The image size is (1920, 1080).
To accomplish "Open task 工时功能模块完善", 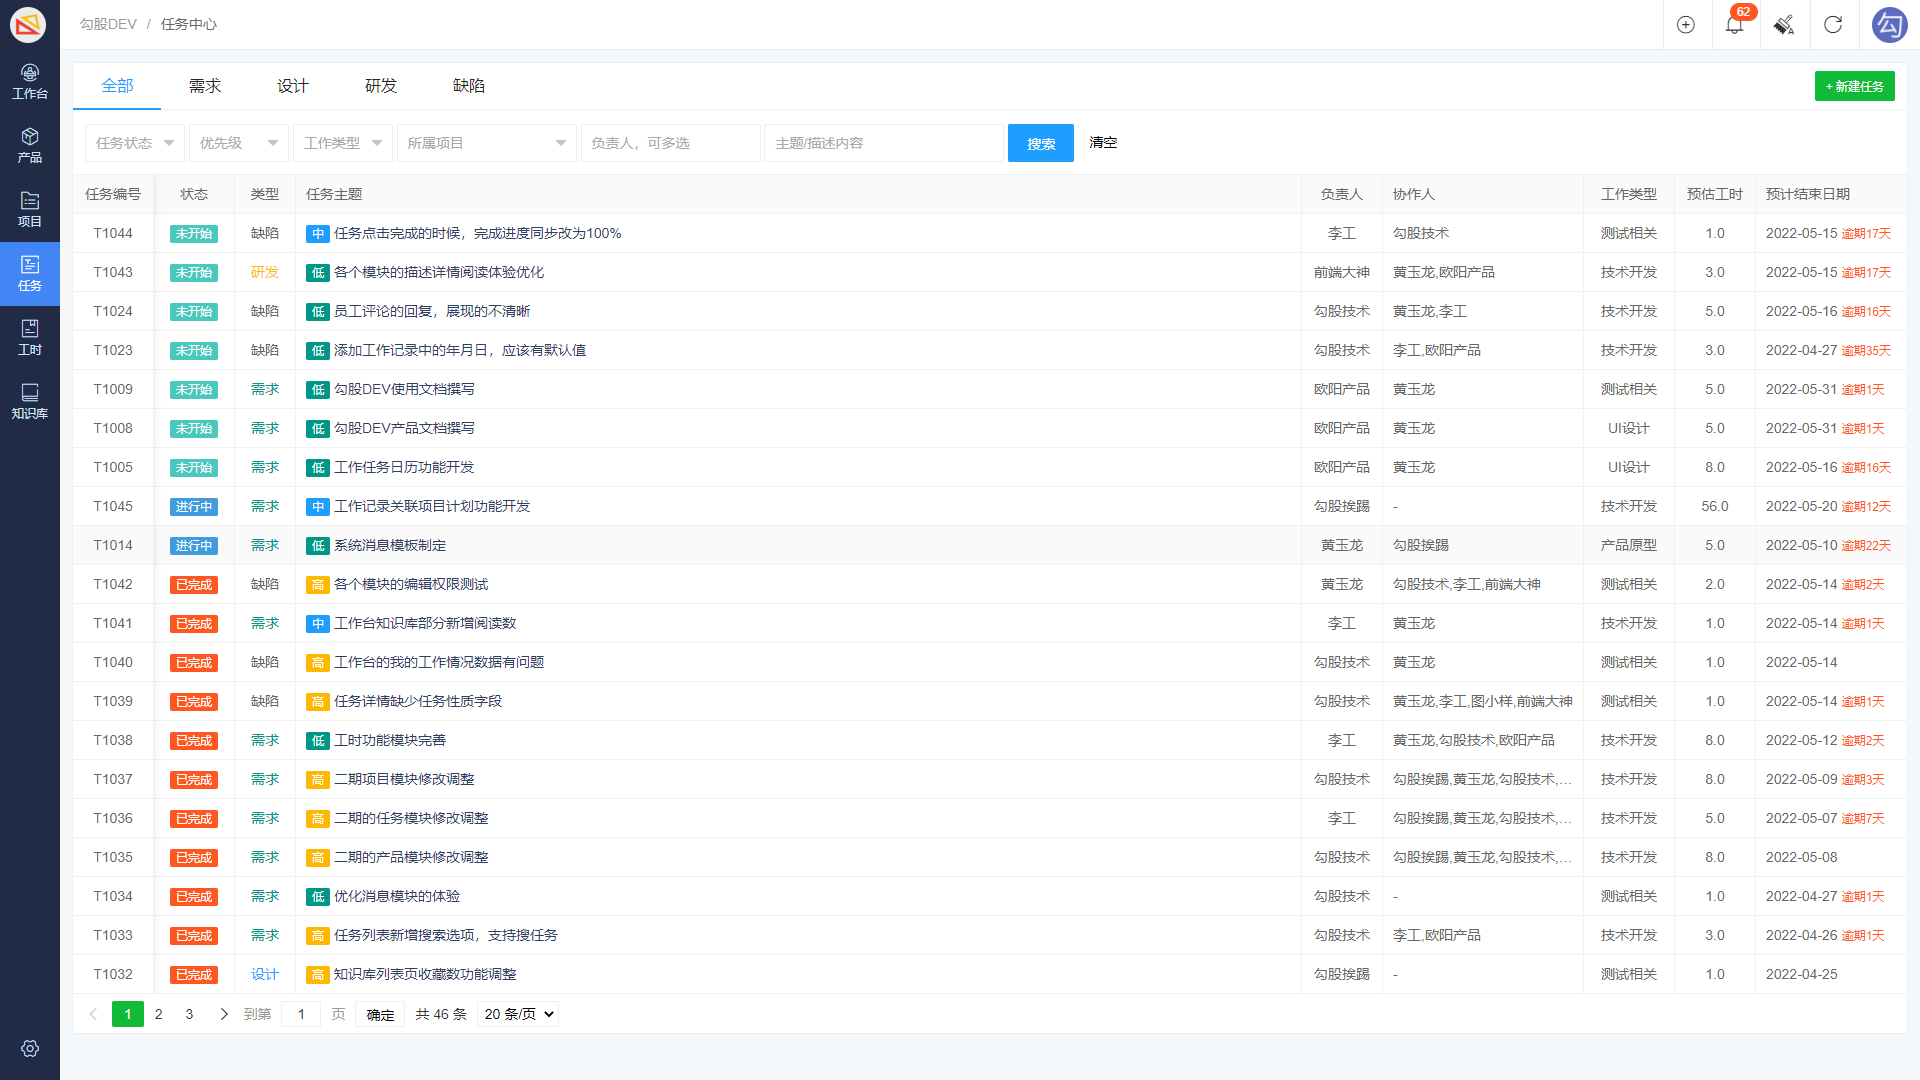I will [390, 741].
